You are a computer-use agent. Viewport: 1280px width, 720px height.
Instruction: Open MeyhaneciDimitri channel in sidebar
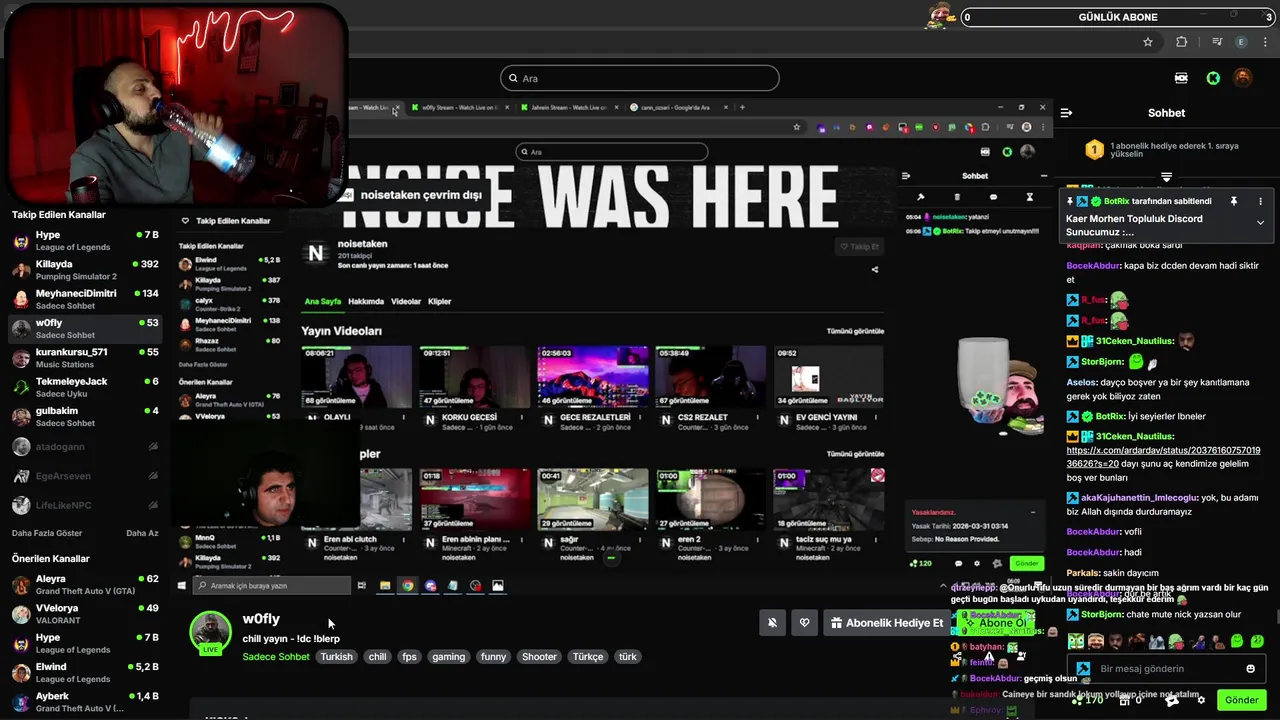point(85,299)
